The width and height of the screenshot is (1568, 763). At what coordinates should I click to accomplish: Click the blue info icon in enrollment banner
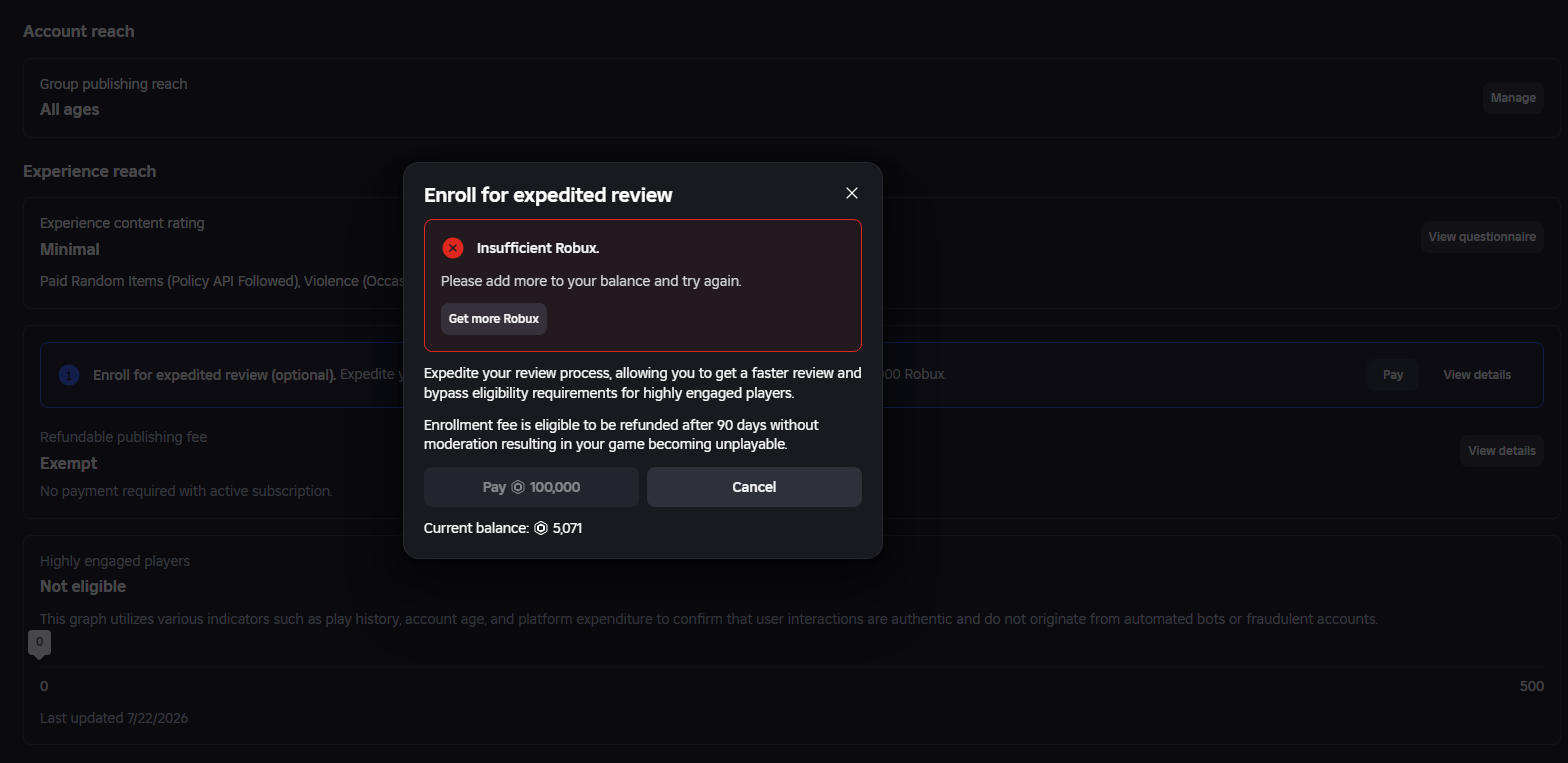[x=69, y=375]
